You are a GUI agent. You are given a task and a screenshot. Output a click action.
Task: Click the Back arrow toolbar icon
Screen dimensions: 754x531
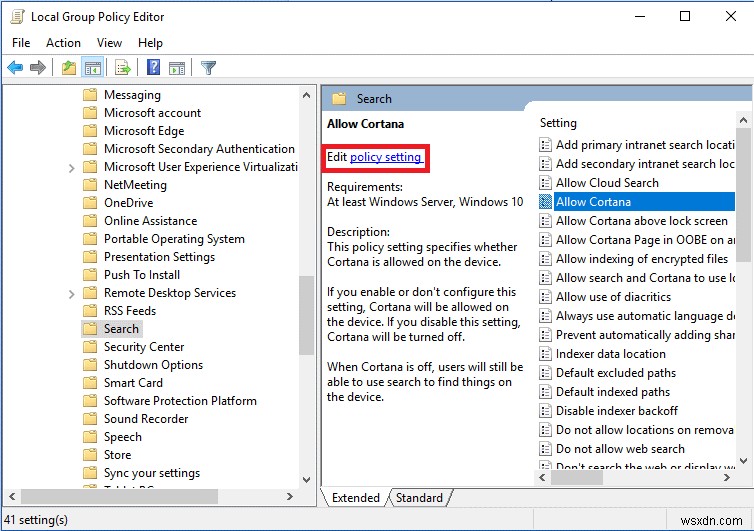15,68
